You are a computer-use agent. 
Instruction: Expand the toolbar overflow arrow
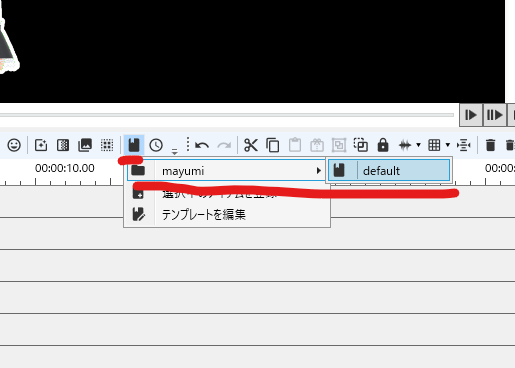point(174,151)
